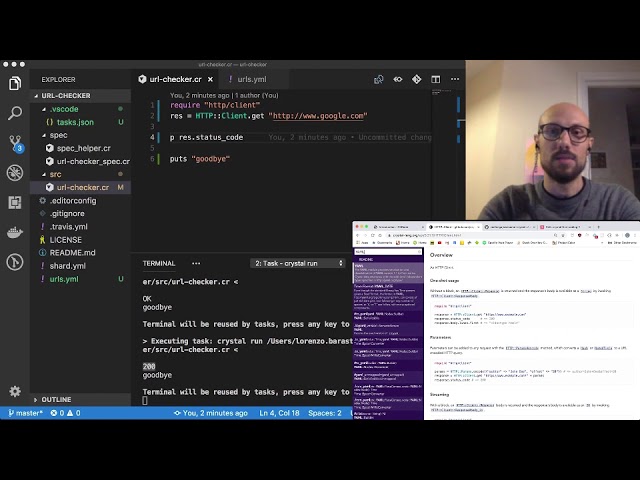
Task: Select the url-checker.cr editor tab
Action: point(176,79)
